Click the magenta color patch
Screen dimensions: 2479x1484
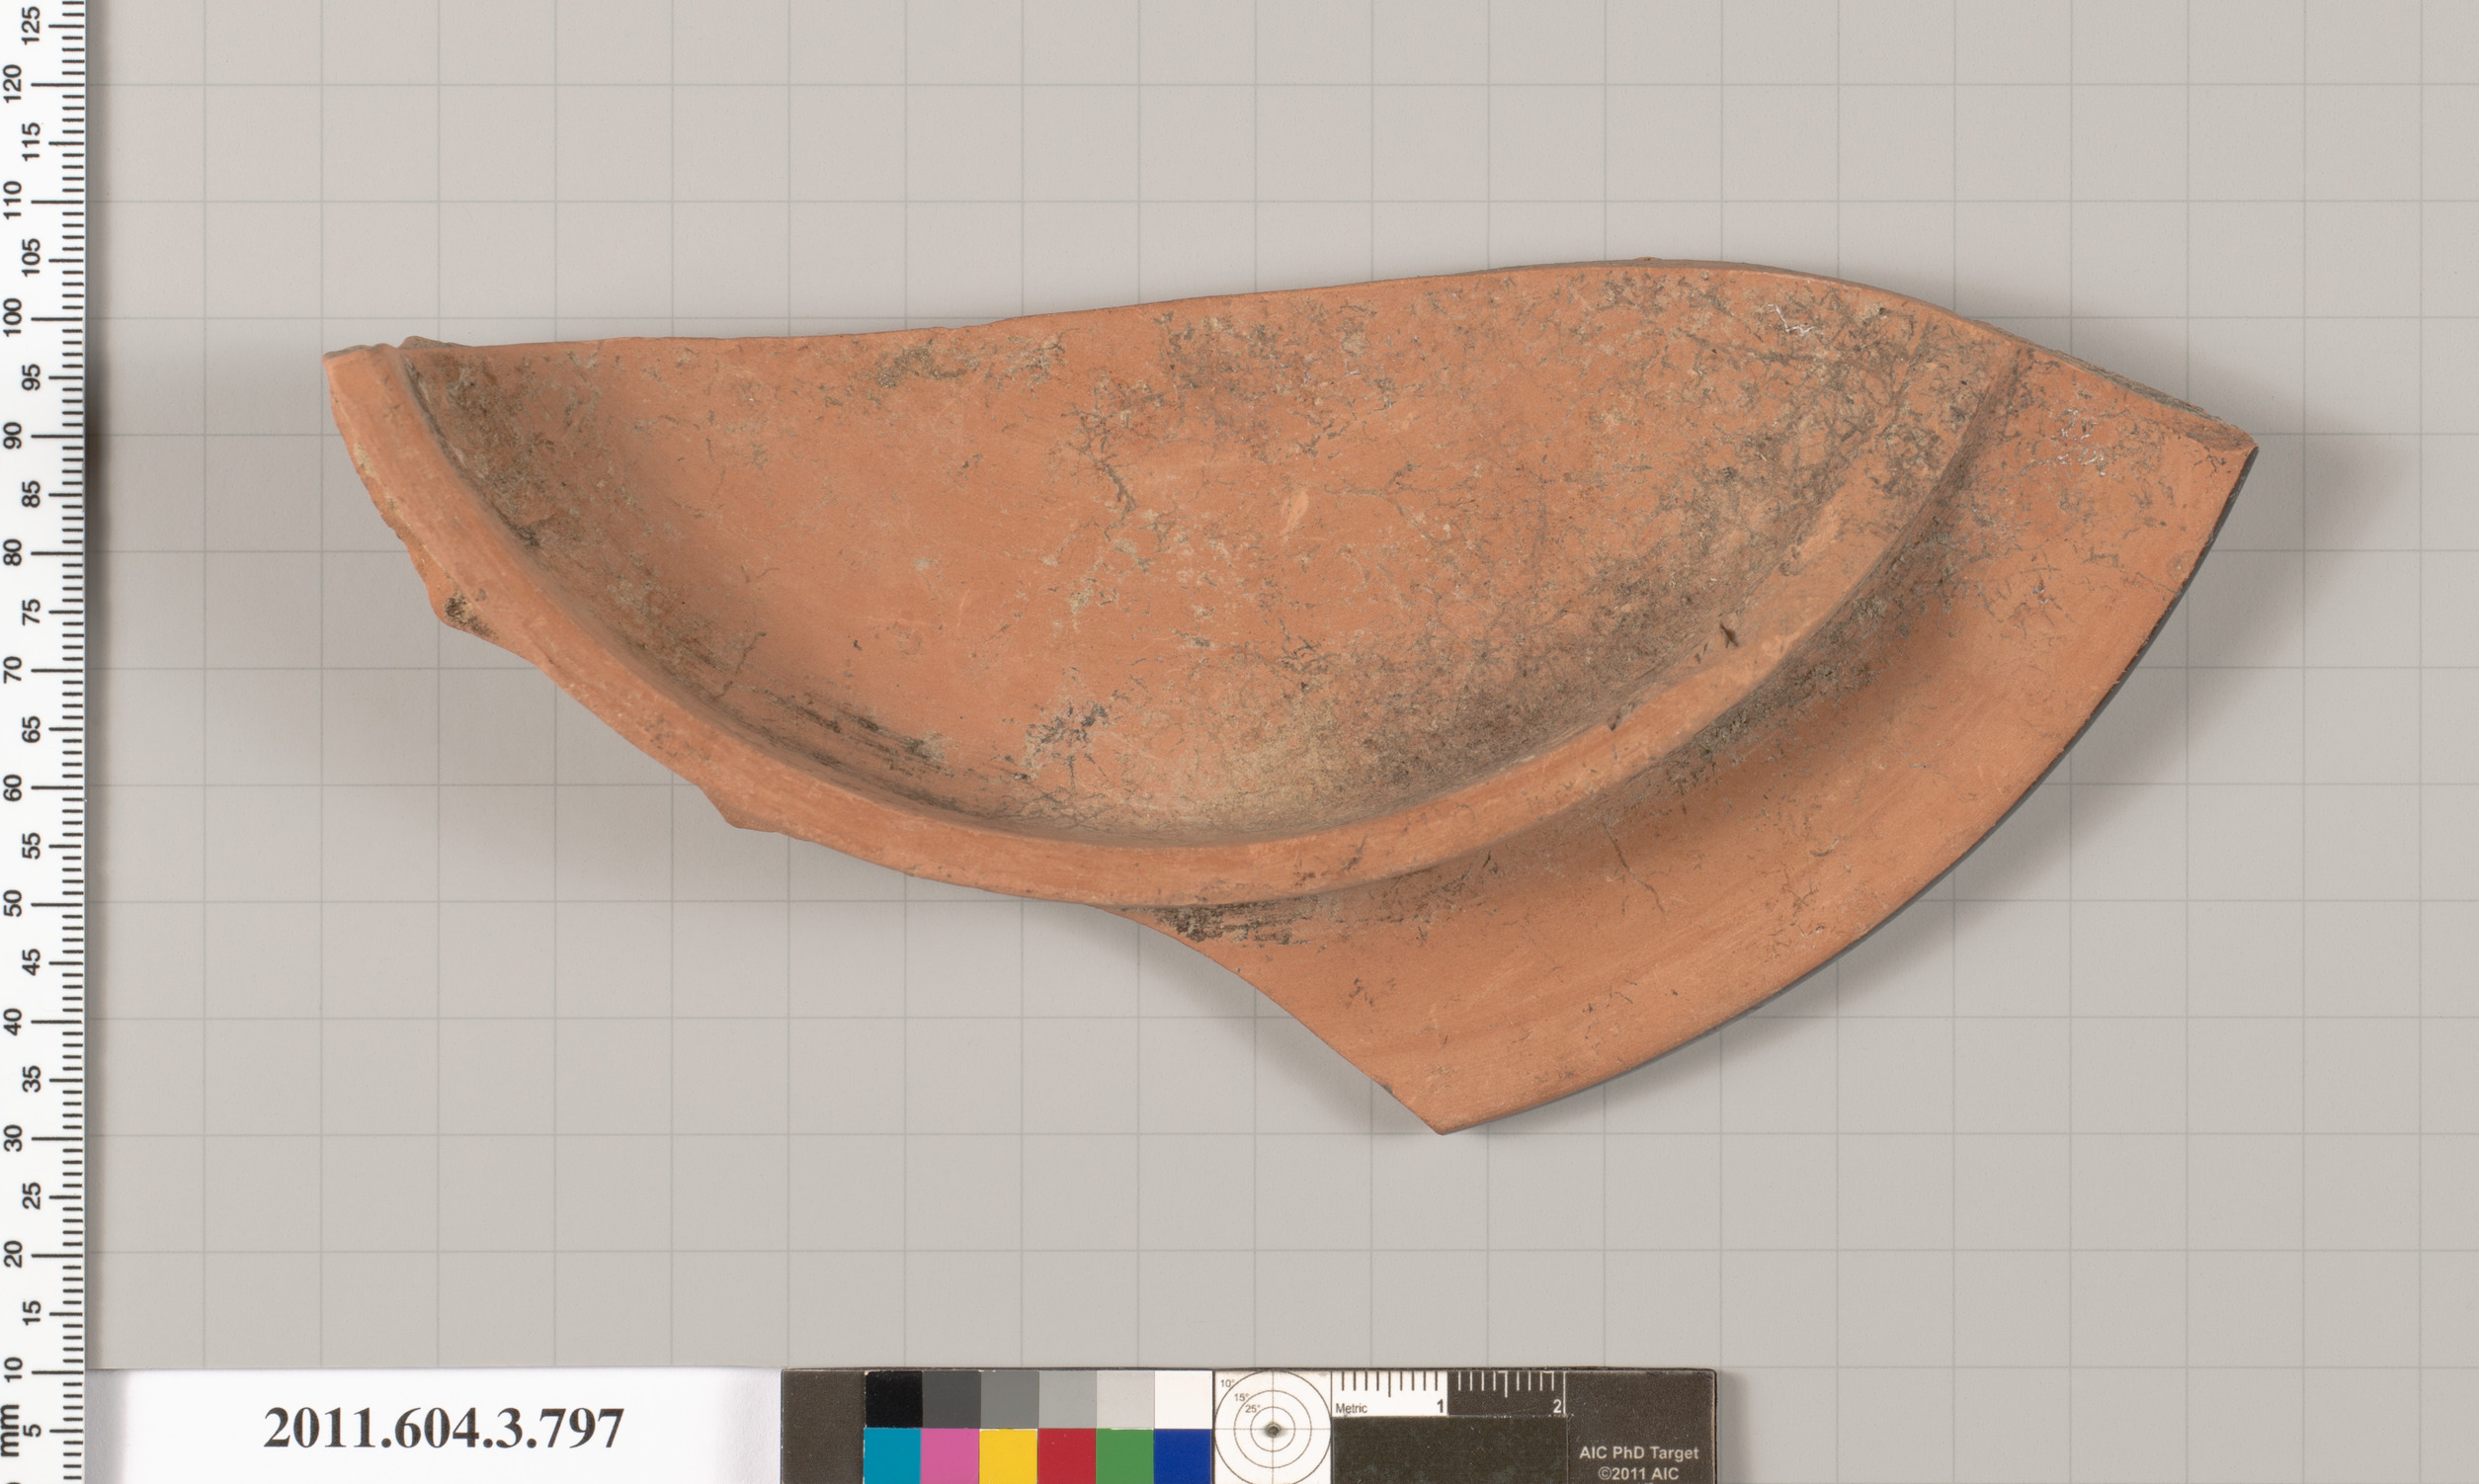(x=950, y=1455)
